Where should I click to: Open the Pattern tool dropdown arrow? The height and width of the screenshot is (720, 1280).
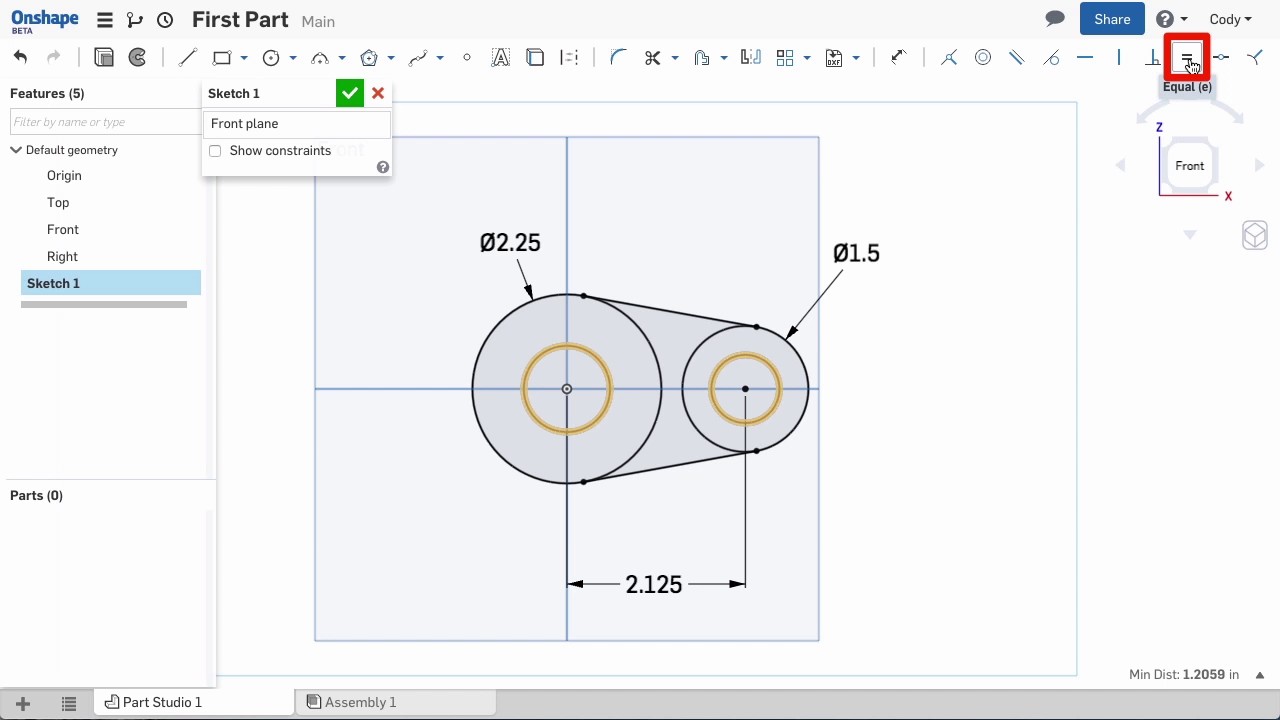point(807,58)
